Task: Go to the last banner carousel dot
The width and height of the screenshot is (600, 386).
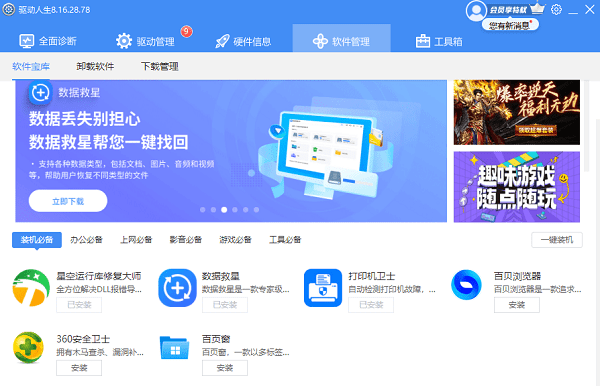Action: tap(256, 210)
